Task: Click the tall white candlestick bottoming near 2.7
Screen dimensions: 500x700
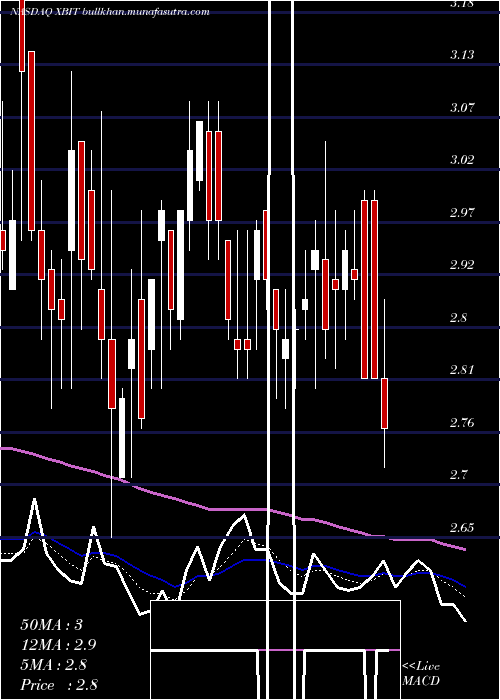Action: pyautogui.click(x=121, y=438)
